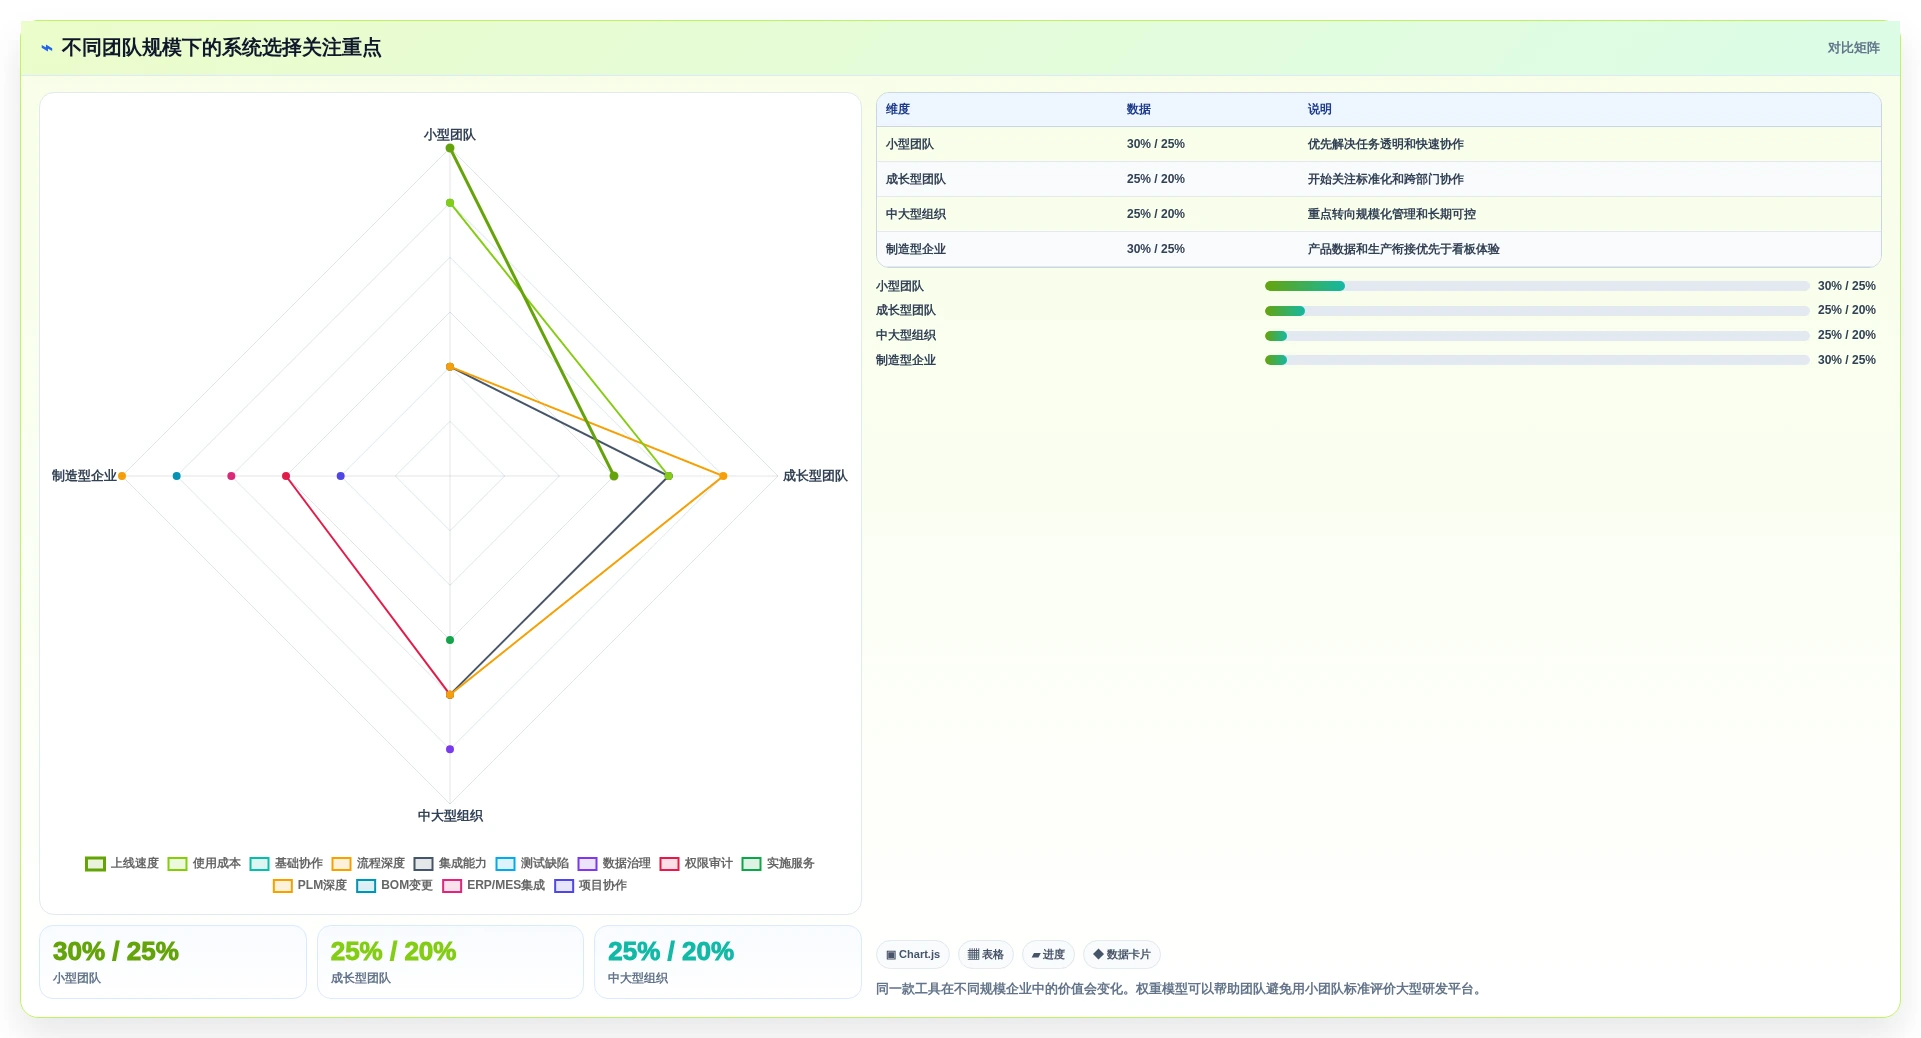Viewport: 1921px width, 1038px height.
Task: Click 优先解决任务透明和快速协作 description
Action: pyautogui.click(x=1386, y=144)
